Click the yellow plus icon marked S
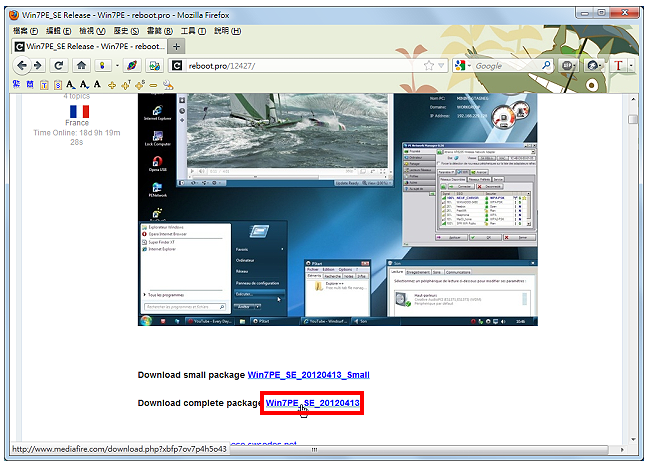 (140, 85)
